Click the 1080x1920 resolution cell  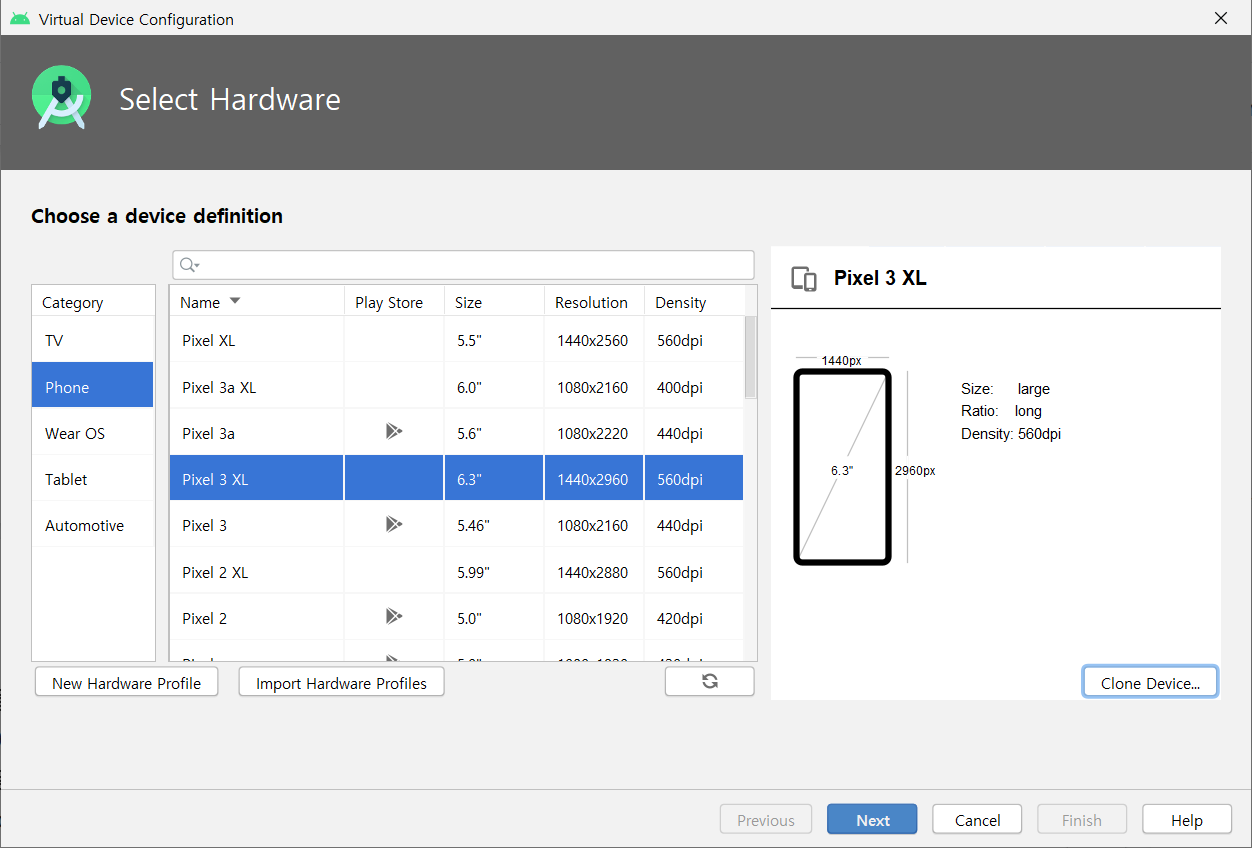click(593, 618)
